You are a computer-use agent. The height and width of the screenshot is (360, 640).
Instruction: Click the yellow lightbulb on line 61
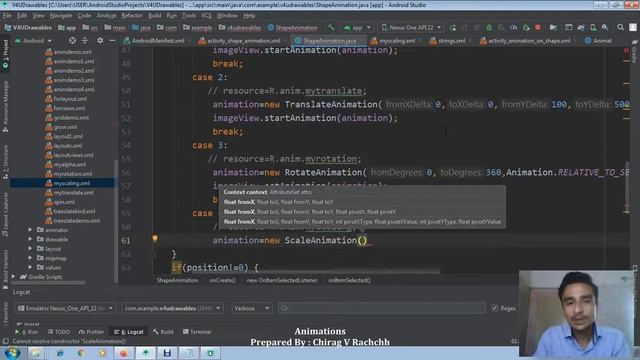(x=155, y=238)
